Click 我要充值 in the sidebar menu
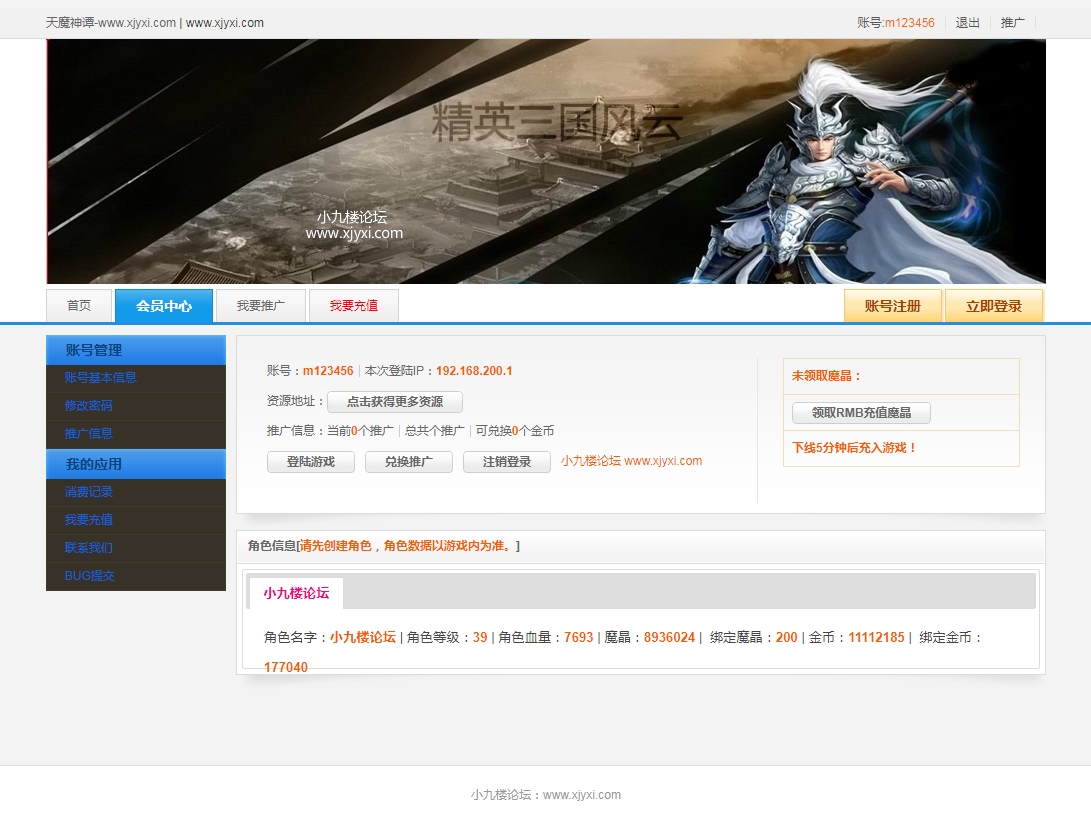The height and width of the screenshot is (828, 1091). point(89,520)
